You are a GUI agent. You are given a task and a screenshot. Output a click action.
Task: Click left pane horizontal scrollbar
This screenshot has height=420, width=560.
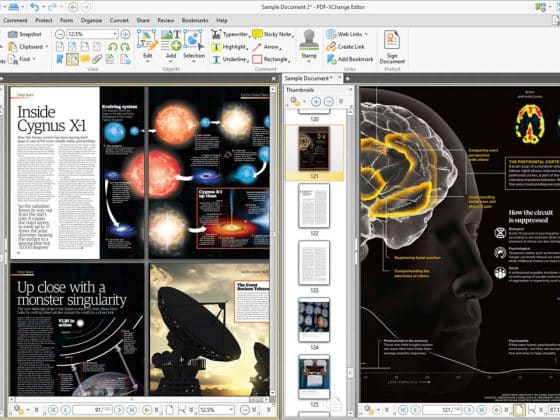pyautogui.click(x=139, y=399)
